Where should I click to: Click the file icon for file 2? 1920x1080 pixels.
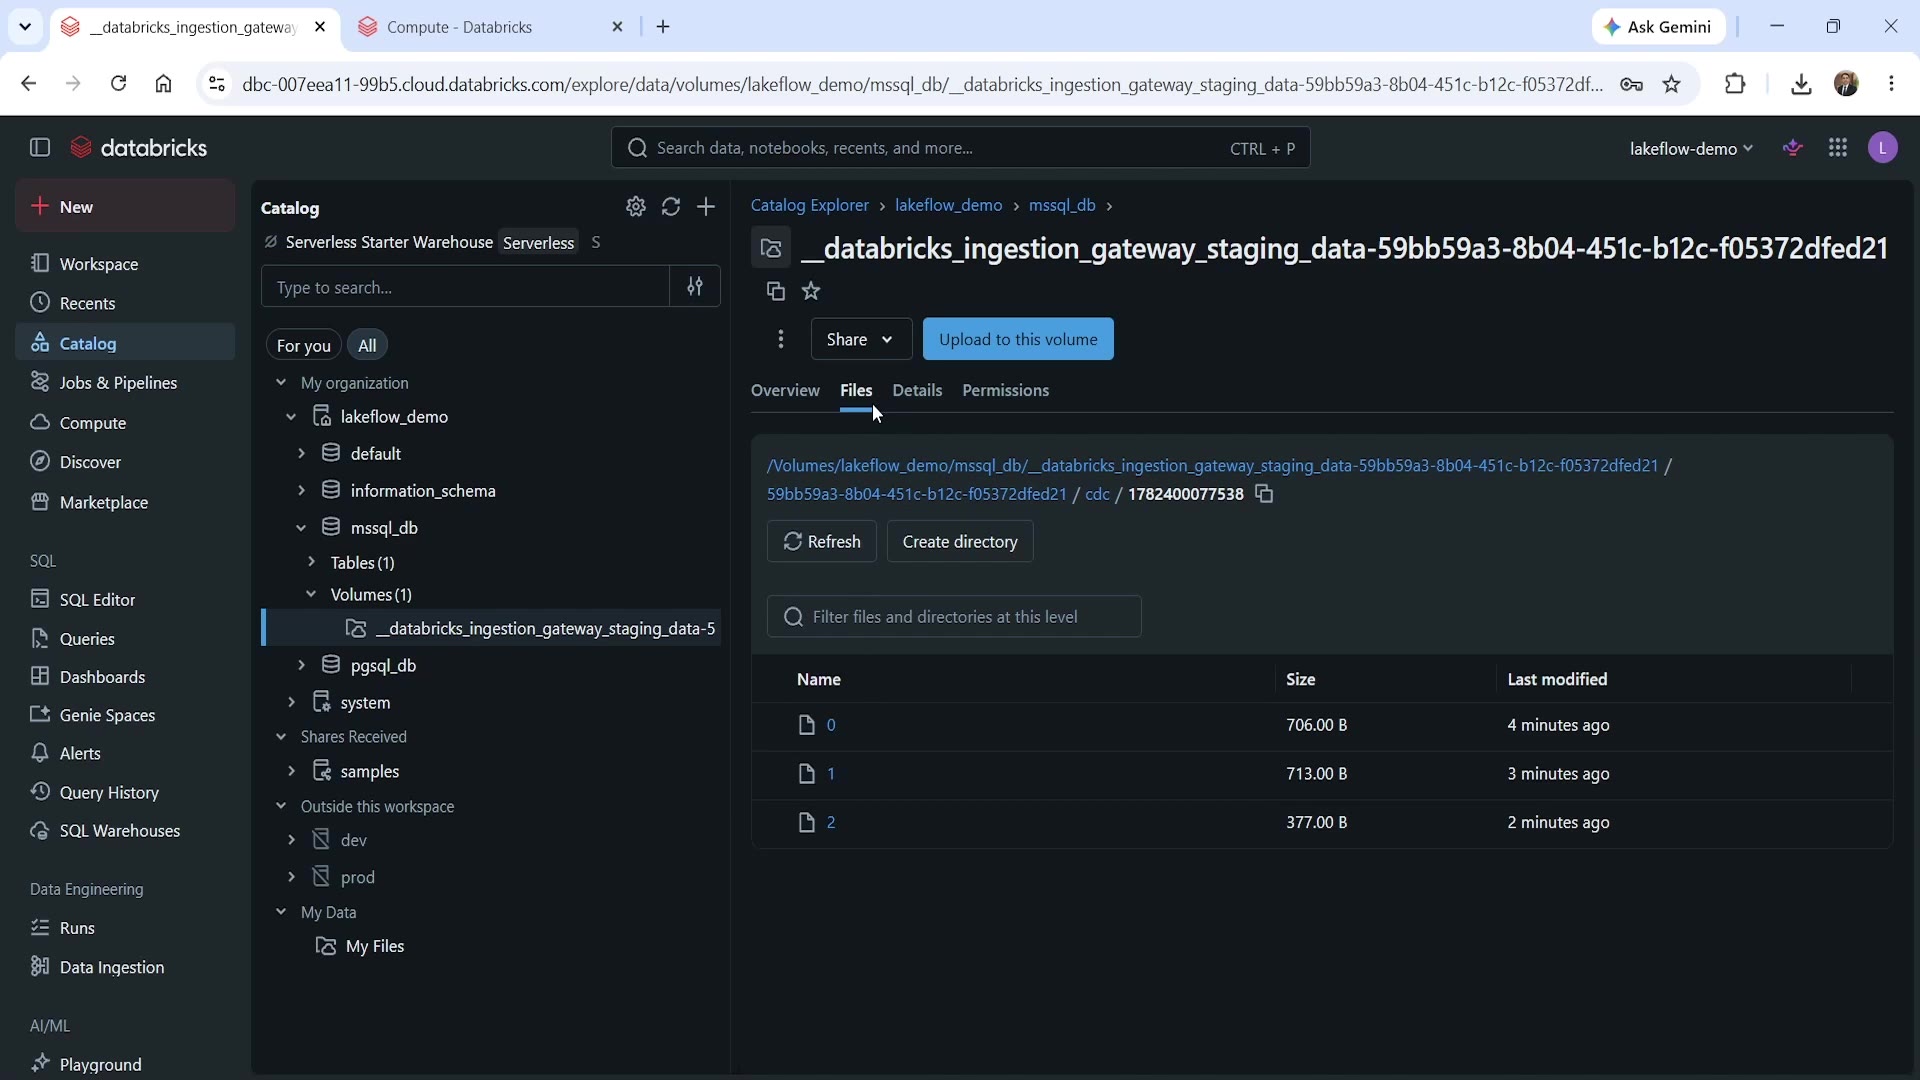807,822
